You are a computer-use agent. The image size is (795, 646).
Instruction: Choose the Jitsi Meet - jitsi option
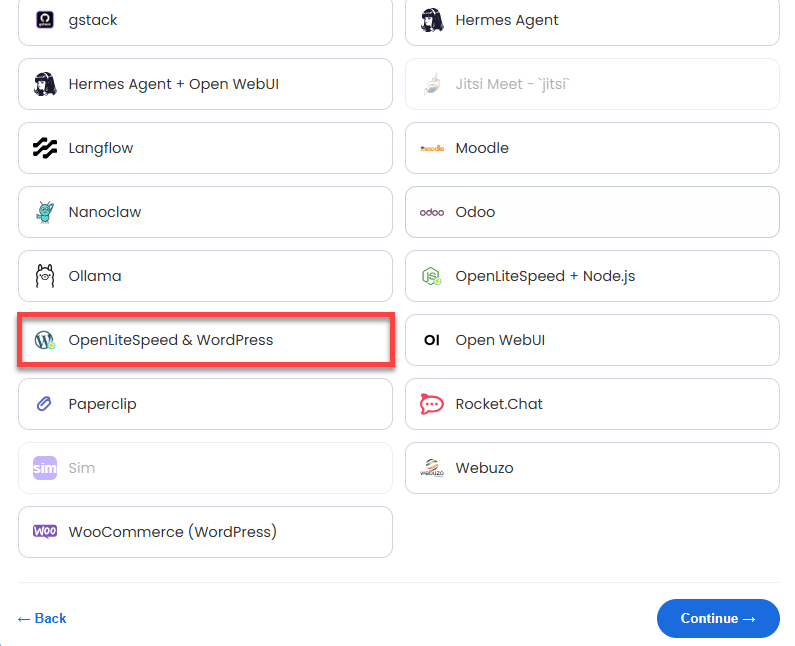click(x=592, y=84)
